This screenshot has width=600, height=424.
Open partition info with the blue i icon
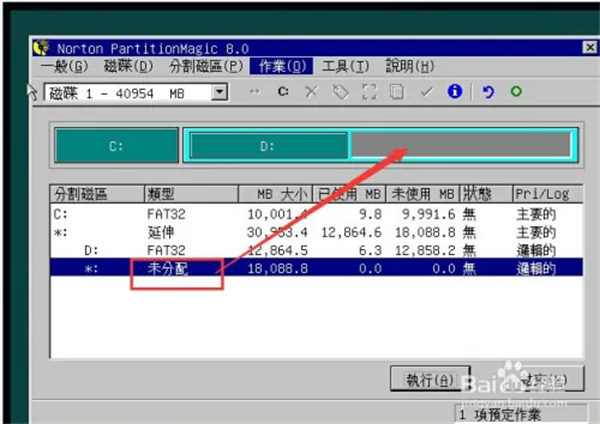pyautogui.click(x=455, y=91)
